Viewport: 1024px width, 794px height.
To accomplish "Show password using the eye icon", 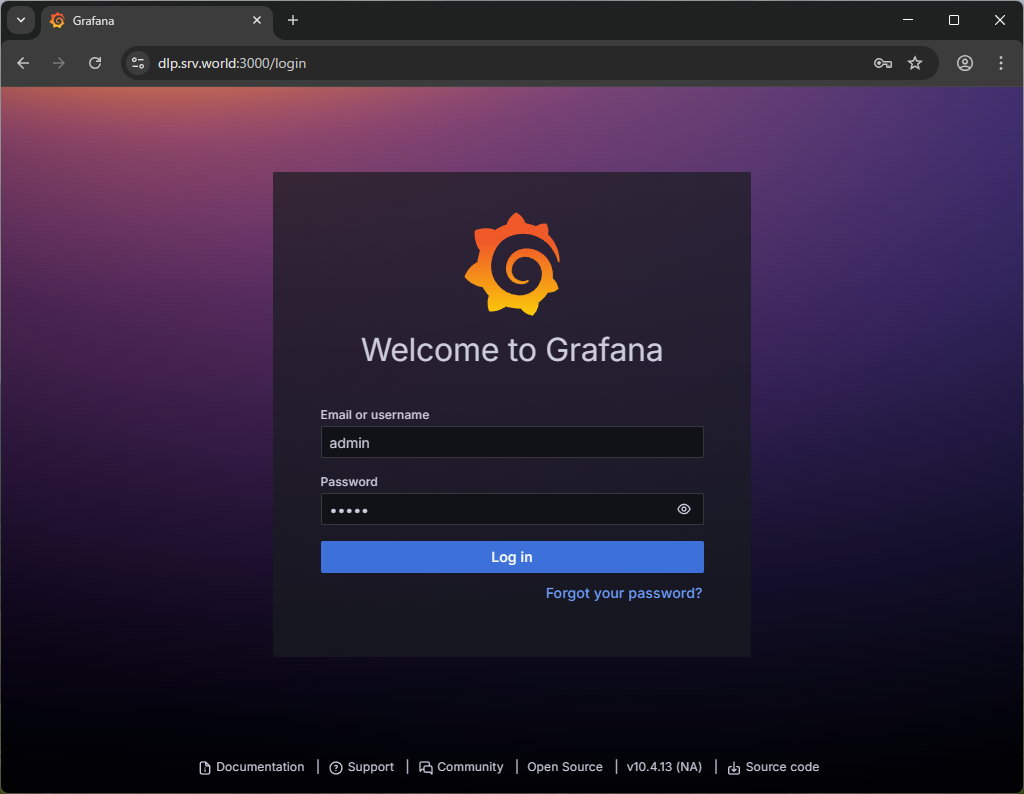I will pos(684,509).
